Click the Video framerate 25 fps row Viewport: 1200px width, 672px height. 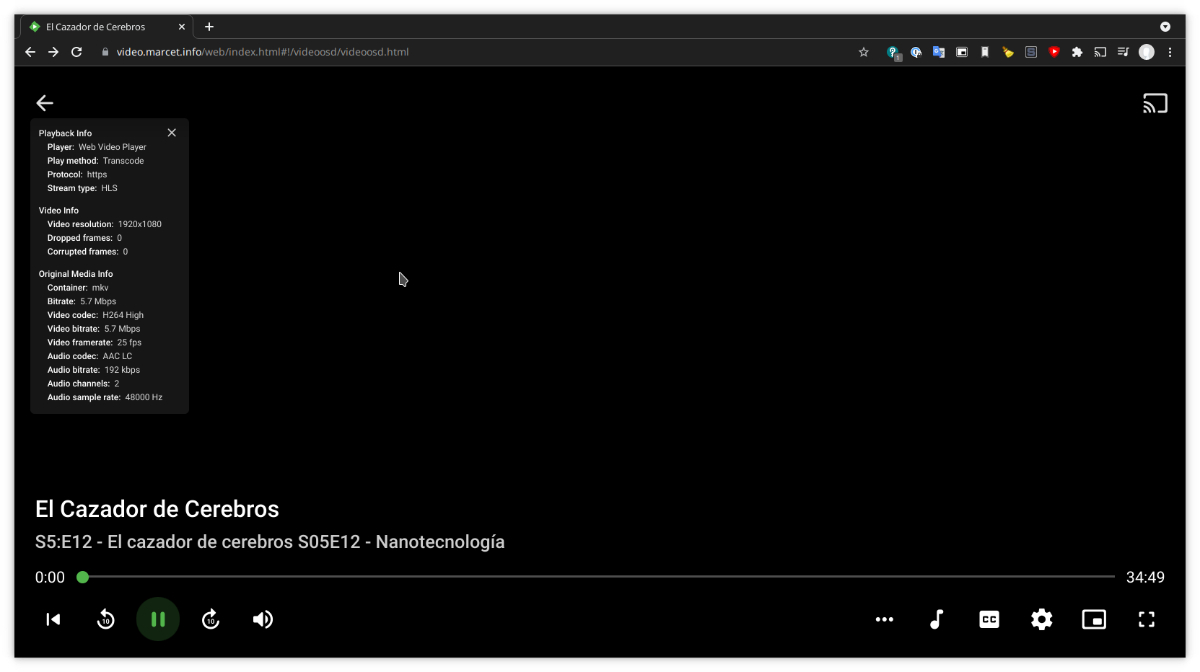(x=95, y=342)
